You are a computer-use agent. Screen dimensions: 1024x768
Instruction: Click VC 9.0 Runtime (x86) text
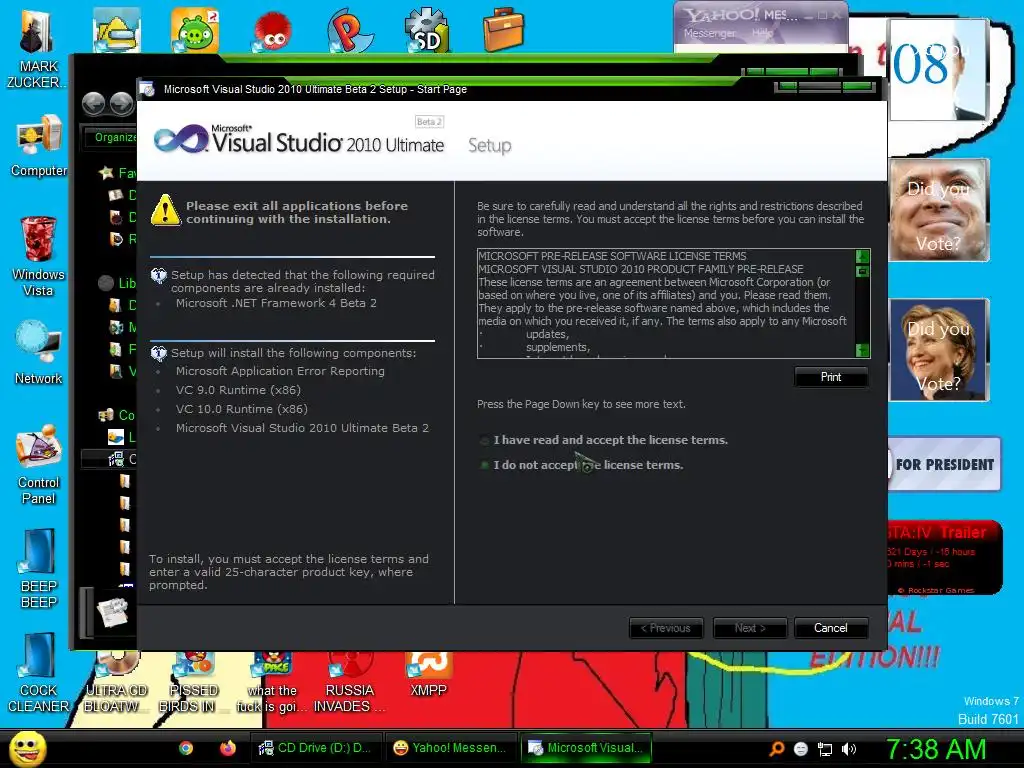tap(238, 390)
